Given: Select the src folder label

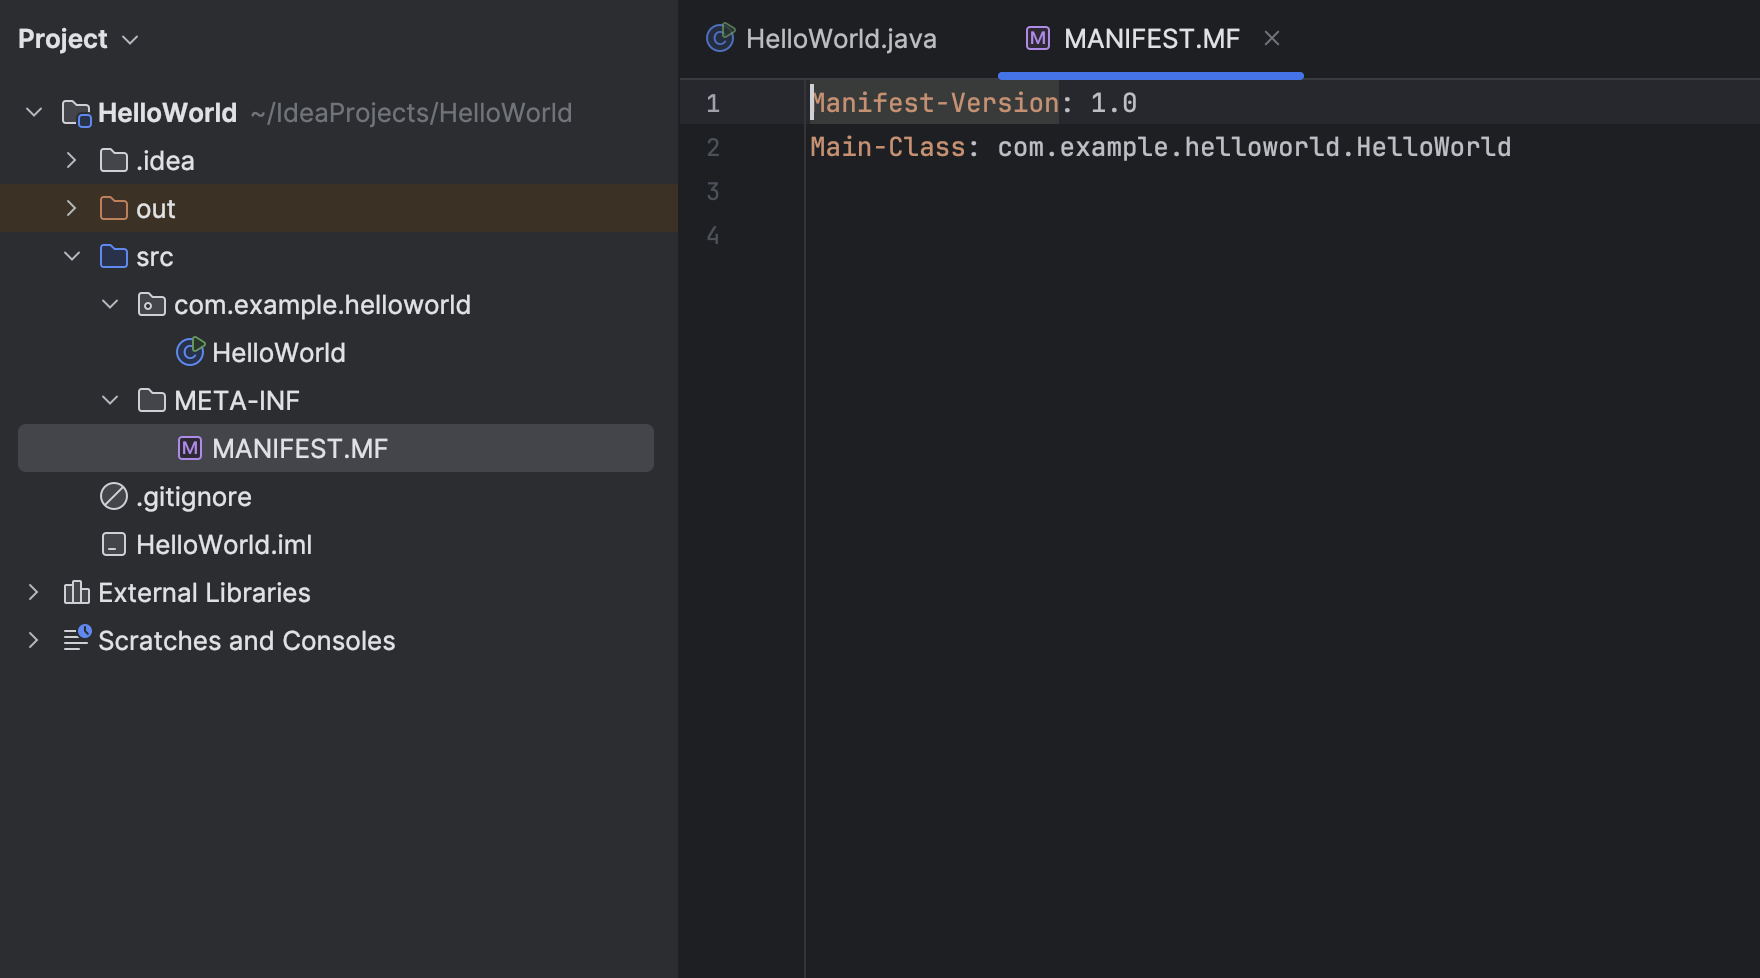Looking at the screenshot, I should (155, 257).
